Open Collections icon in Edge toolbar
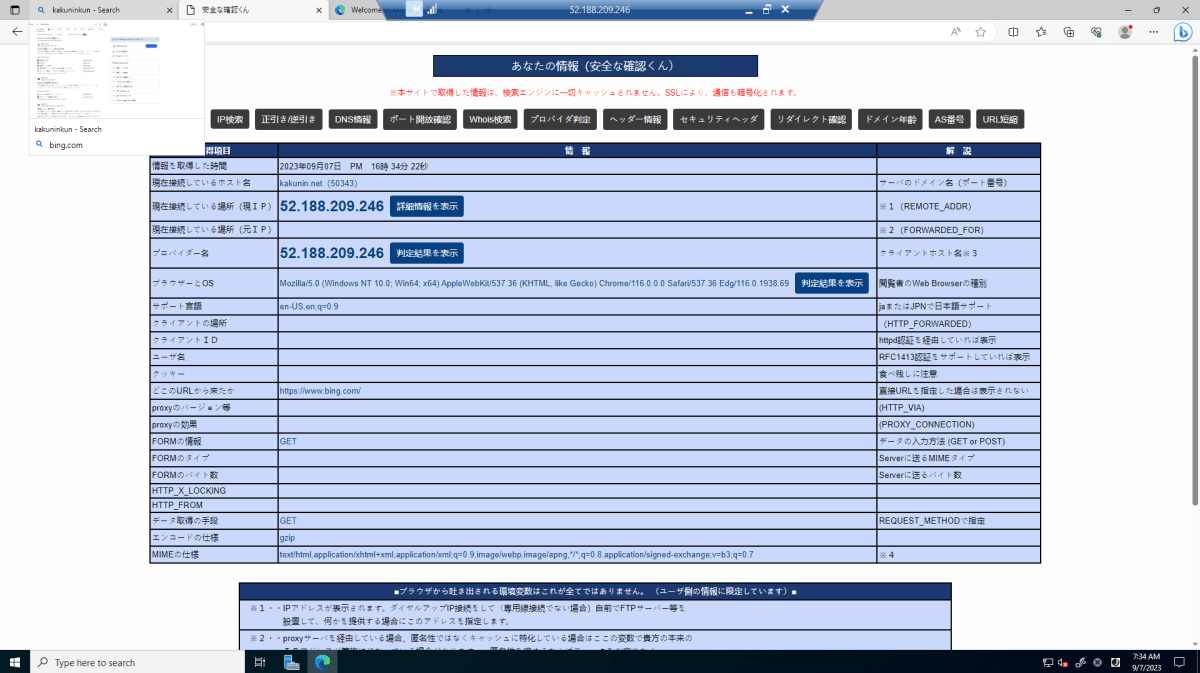Image resolution: width=1200 pixels, height=673 pixels. 1069,32
